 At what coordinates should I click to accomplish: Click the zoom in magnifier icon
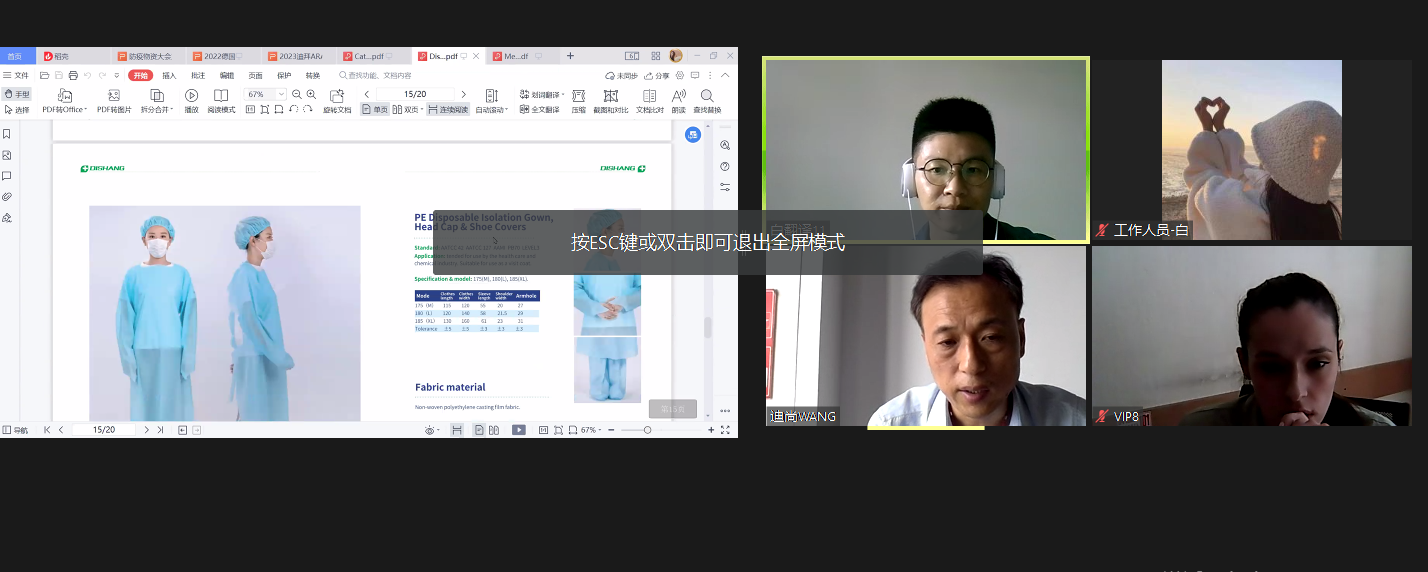[311, 94]
